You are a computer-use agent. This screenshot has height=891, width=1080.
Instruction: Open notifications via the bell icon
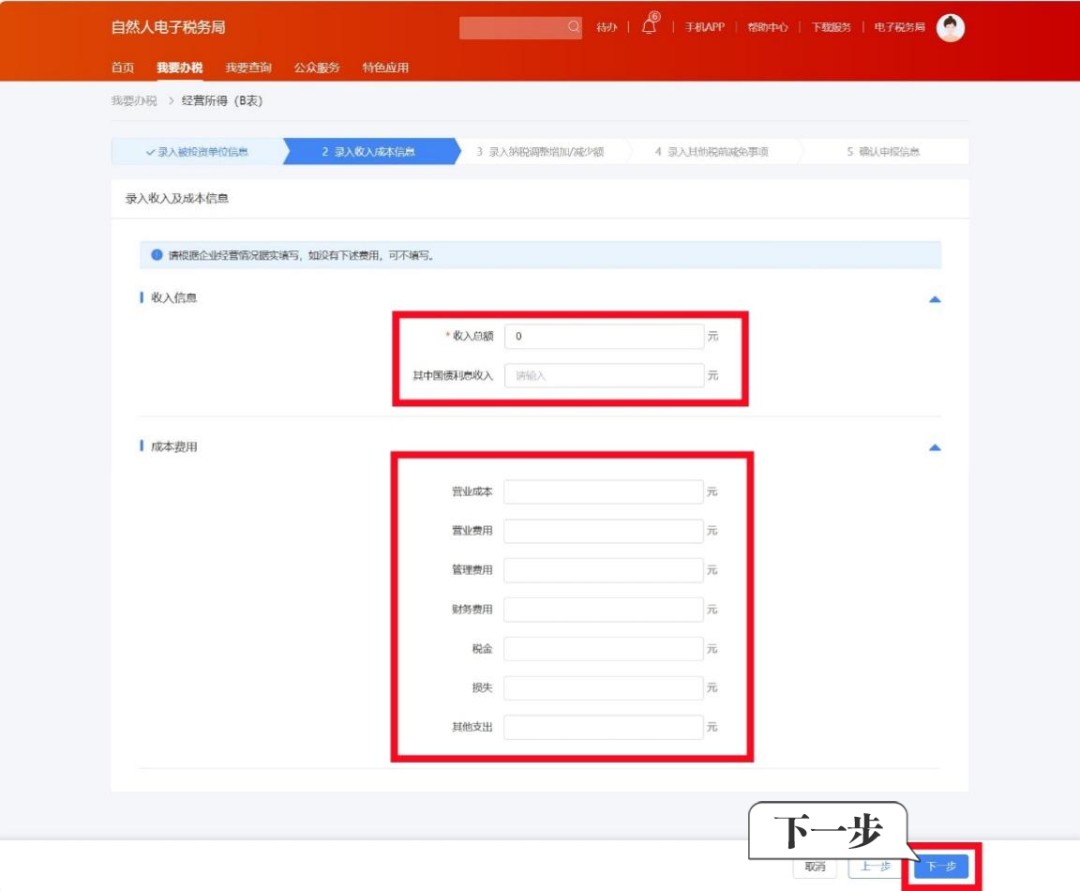(x=649, y=28)
